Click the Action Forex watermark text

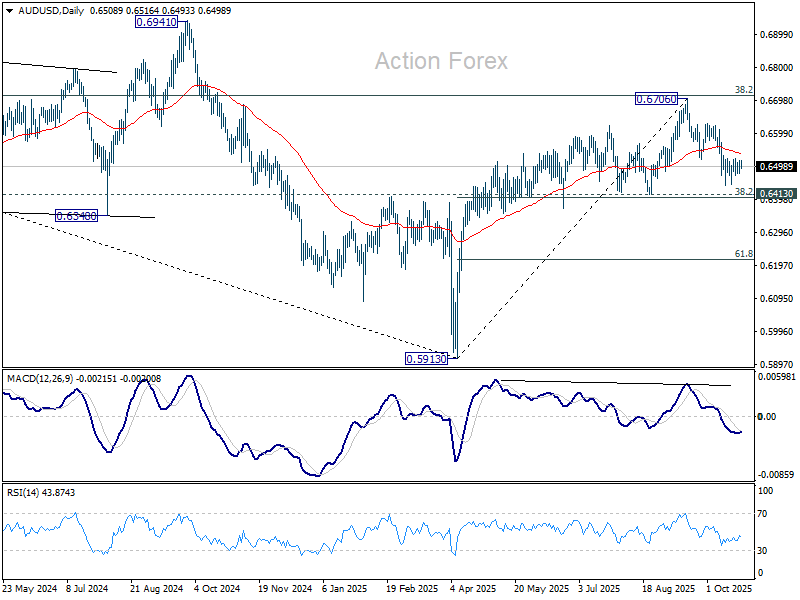[441, 61]
